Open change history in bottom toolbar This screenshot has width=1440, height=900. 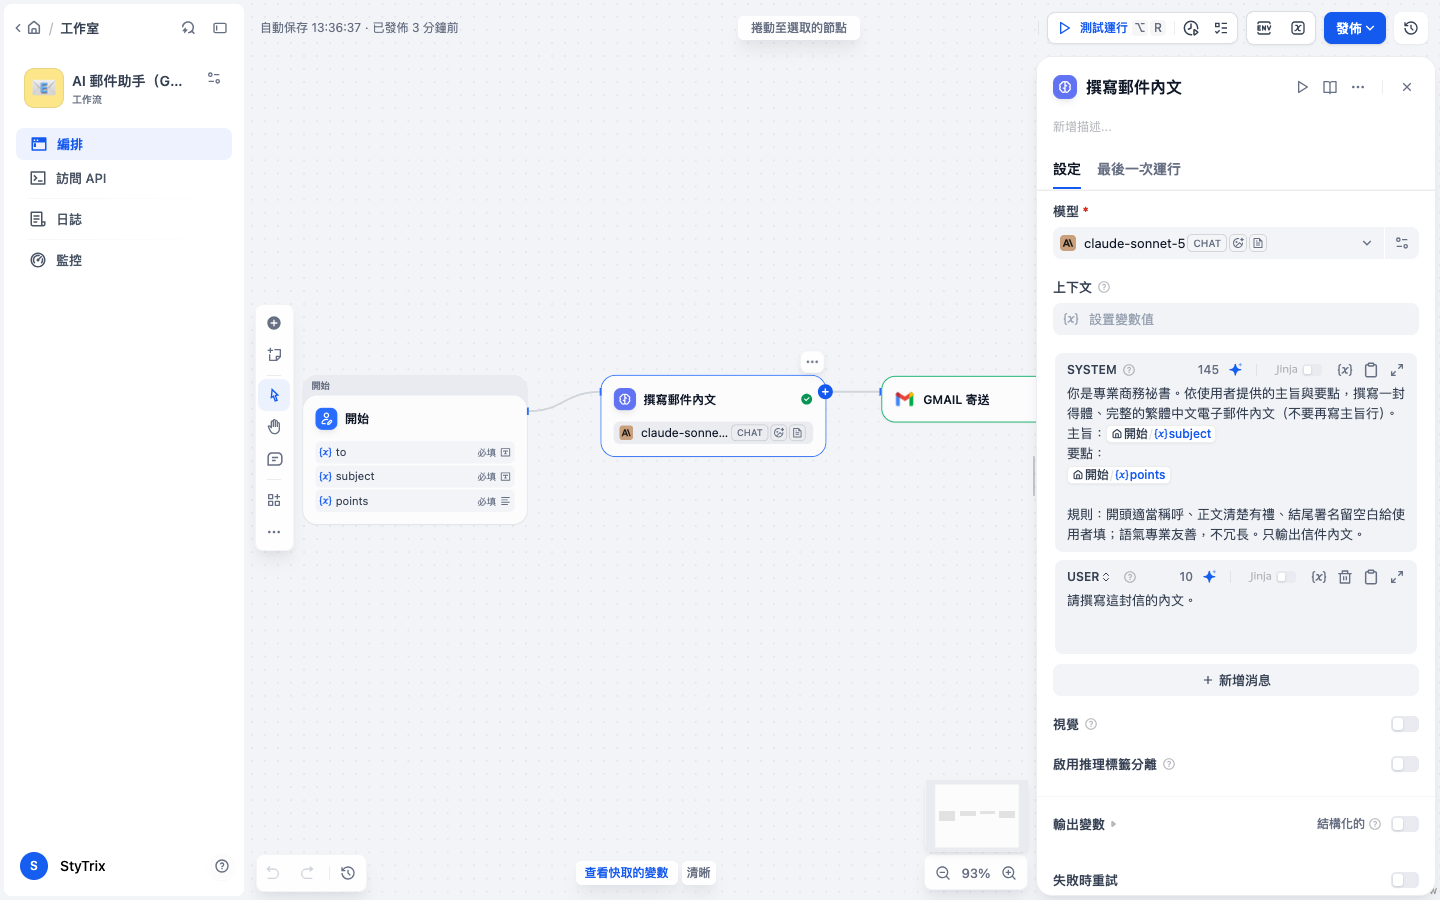tap(348, 873)
